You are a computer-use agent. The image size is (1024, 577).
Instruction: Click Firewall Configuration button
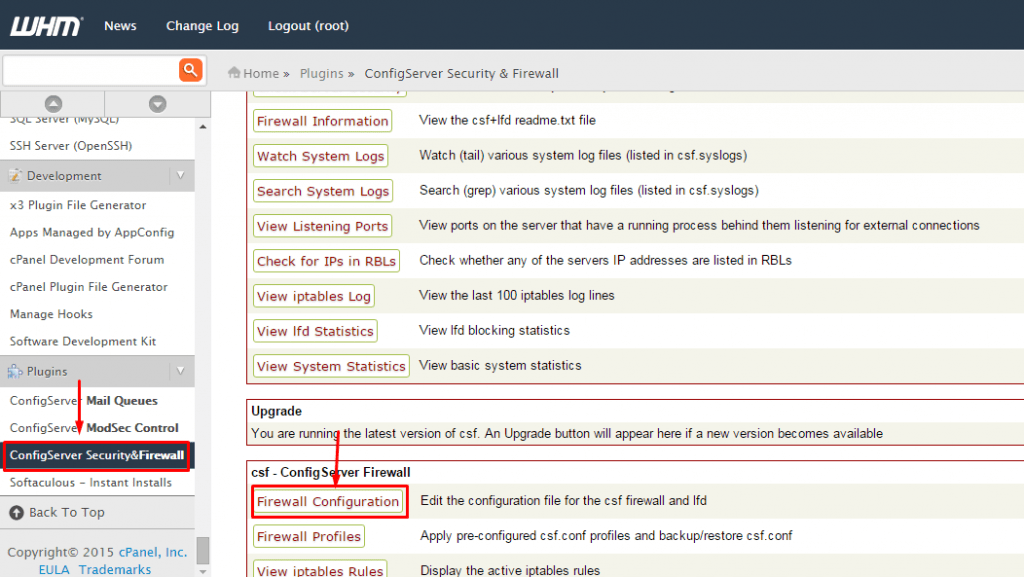pos(328,501)
